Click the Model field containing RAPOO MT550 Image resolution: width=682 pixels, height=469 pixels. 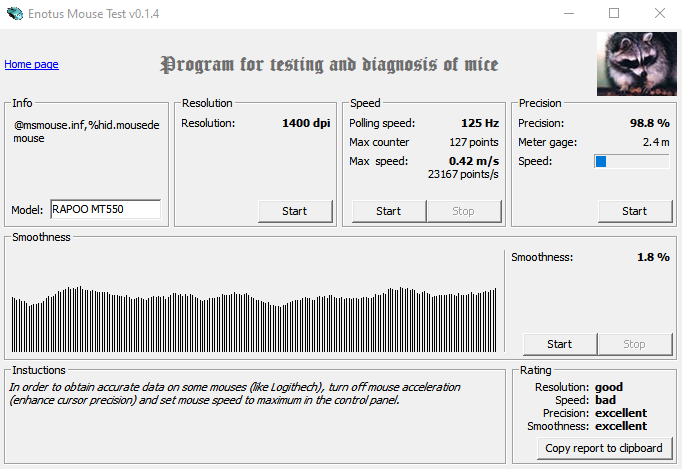pos(105,209)
